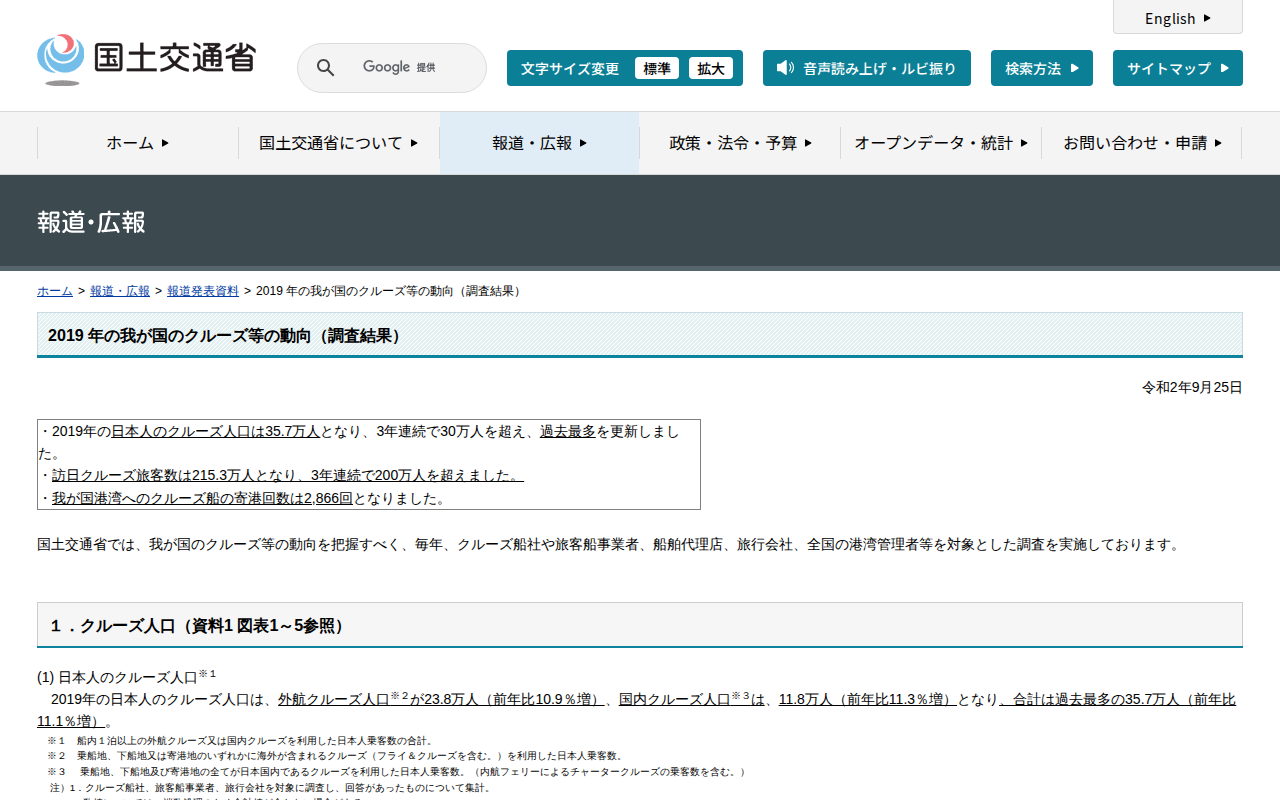Click the arrow icon on 検索方法 button
This screenshot has height=800, width=1280.
1074,68
